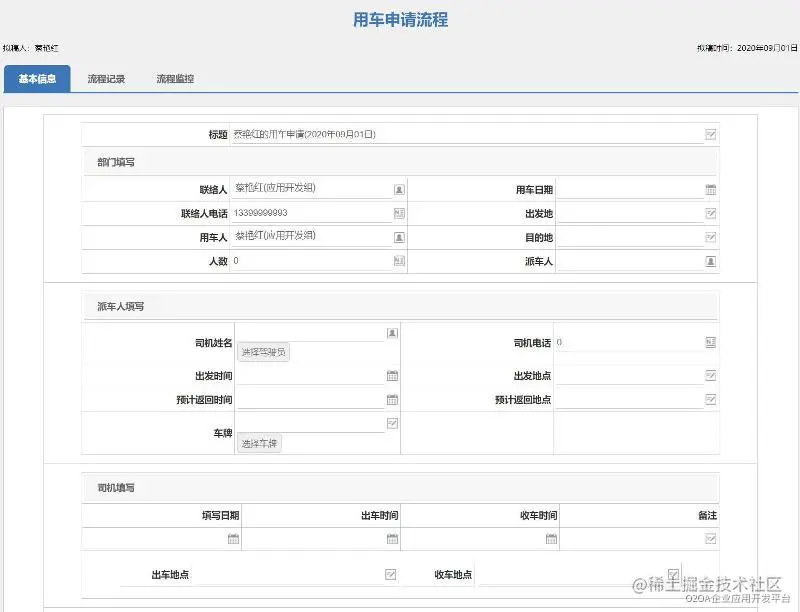
Task: Click the 预计返回地点 input field
Action: coord(630,399)
